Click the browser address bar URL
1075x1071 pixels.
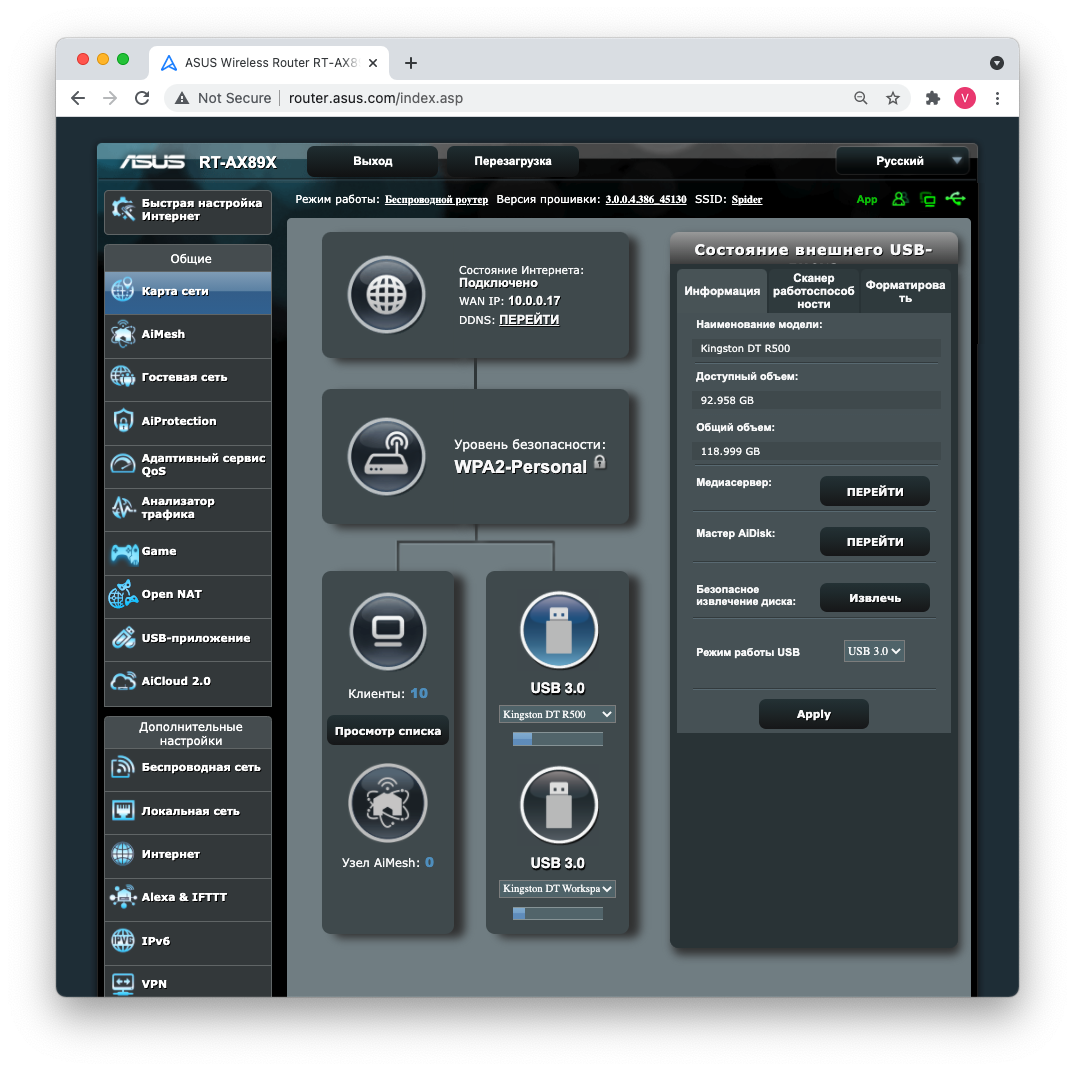tap(376, 98)
